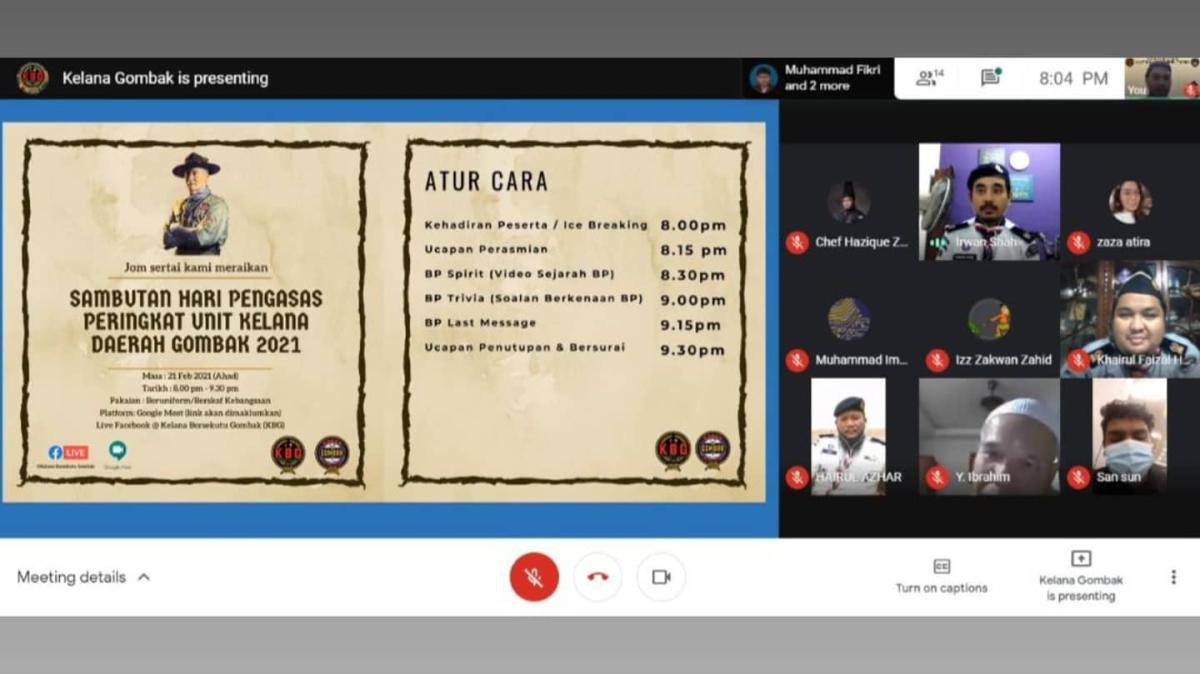Image resolution: width=1200 pixels, height=674 pixels.
Task: Select the captions CC icon
Action: click(x=941, y=567)
